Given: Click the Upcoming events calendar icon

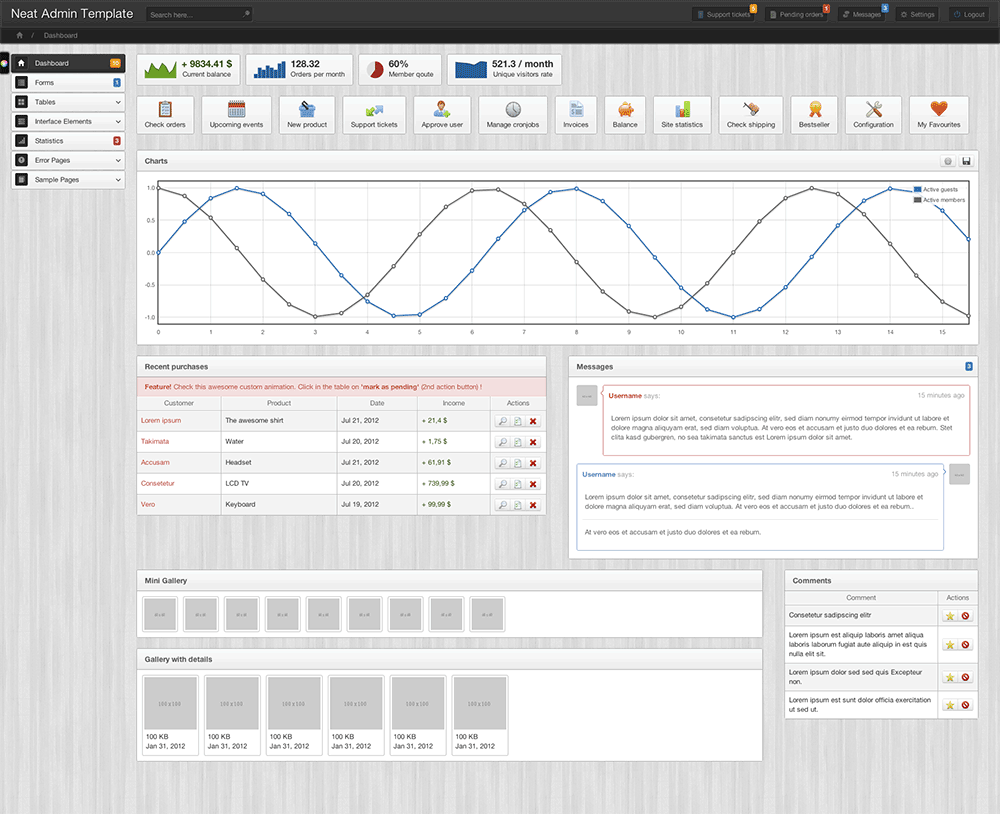Looking at the screenshot, I should pos(237,110).
